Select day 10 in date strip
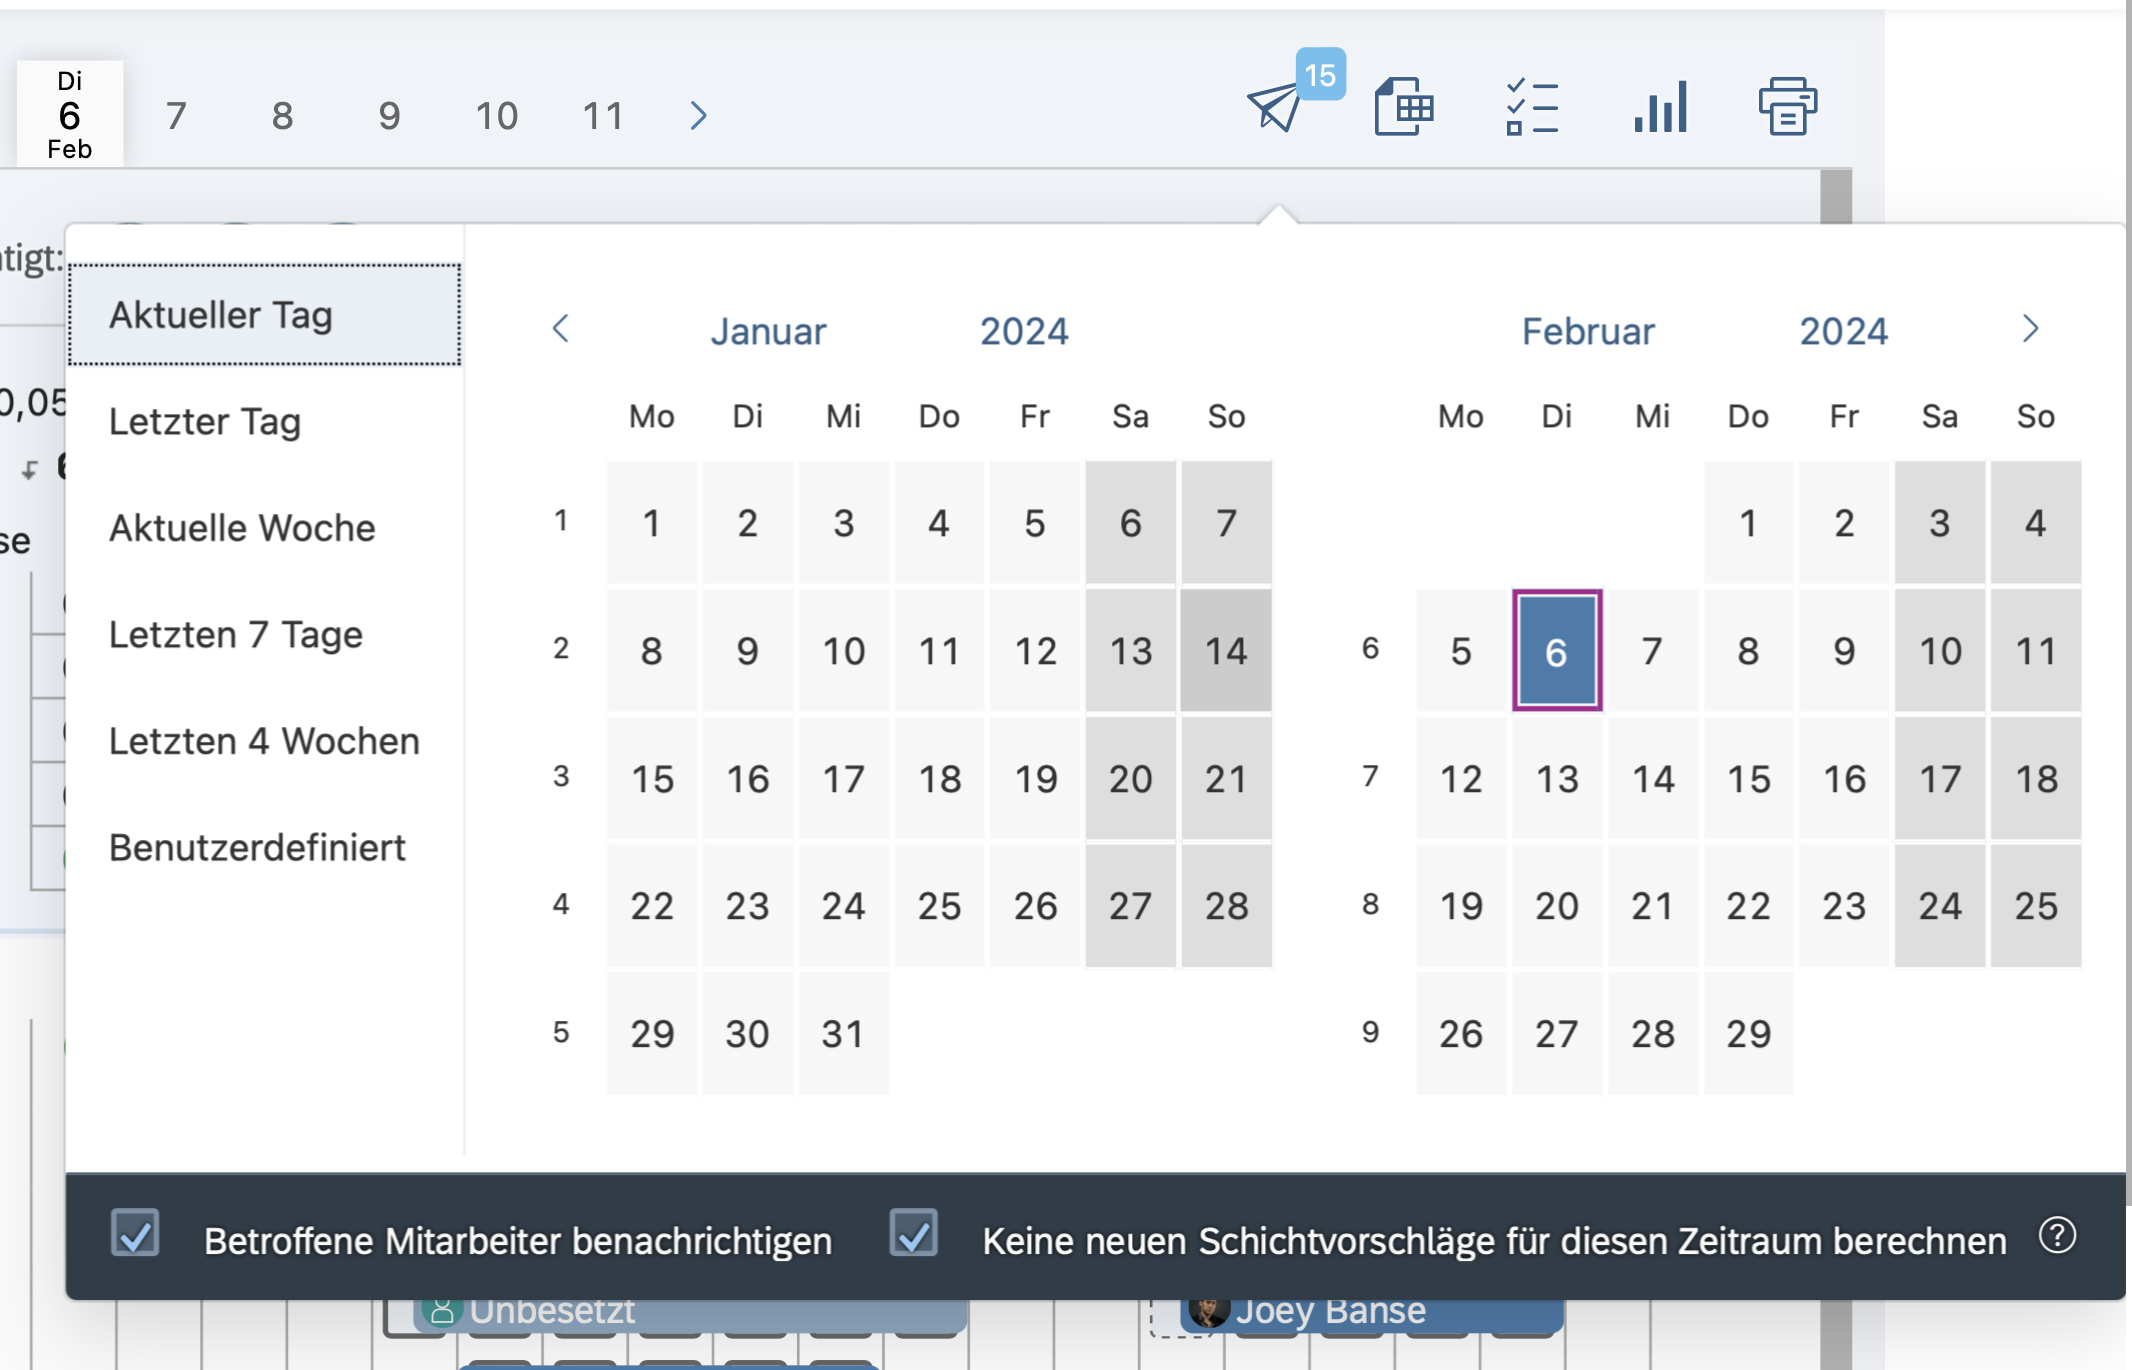This screenshot has width=2132, height=1370. pyautogui.click(x=496, y=116)
